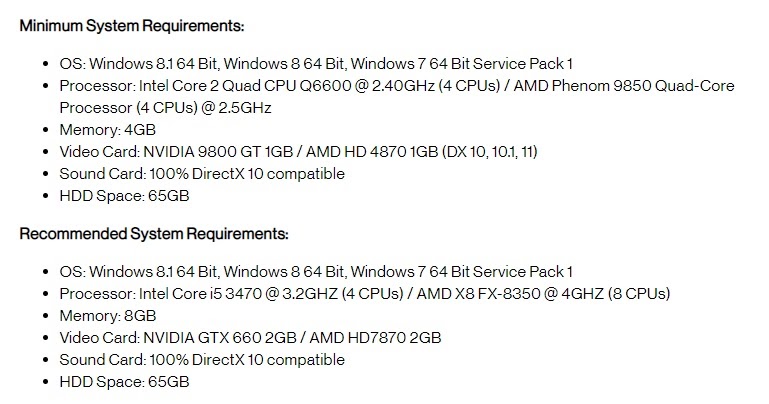This screenshot has height=404, width=769.
Task: Select the minimum OS Windows 8.1 line
Action: (x=316, y=64)
